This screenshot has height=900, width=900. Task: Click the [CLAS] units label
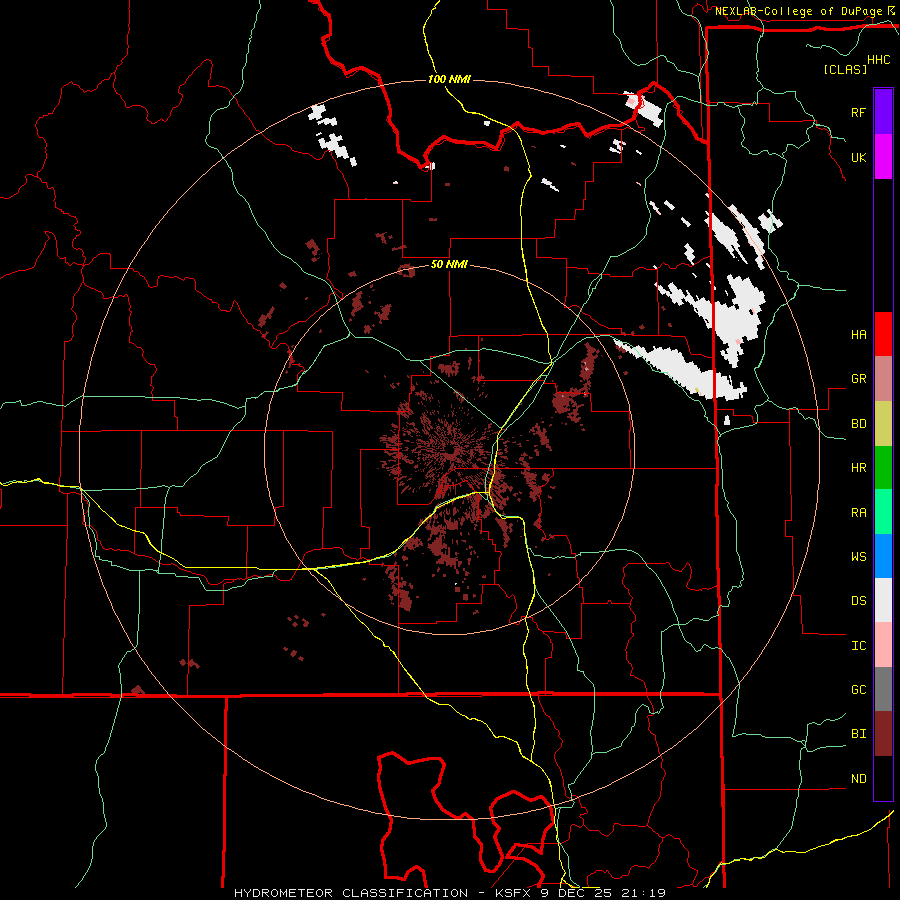click(x=845, y=69)
